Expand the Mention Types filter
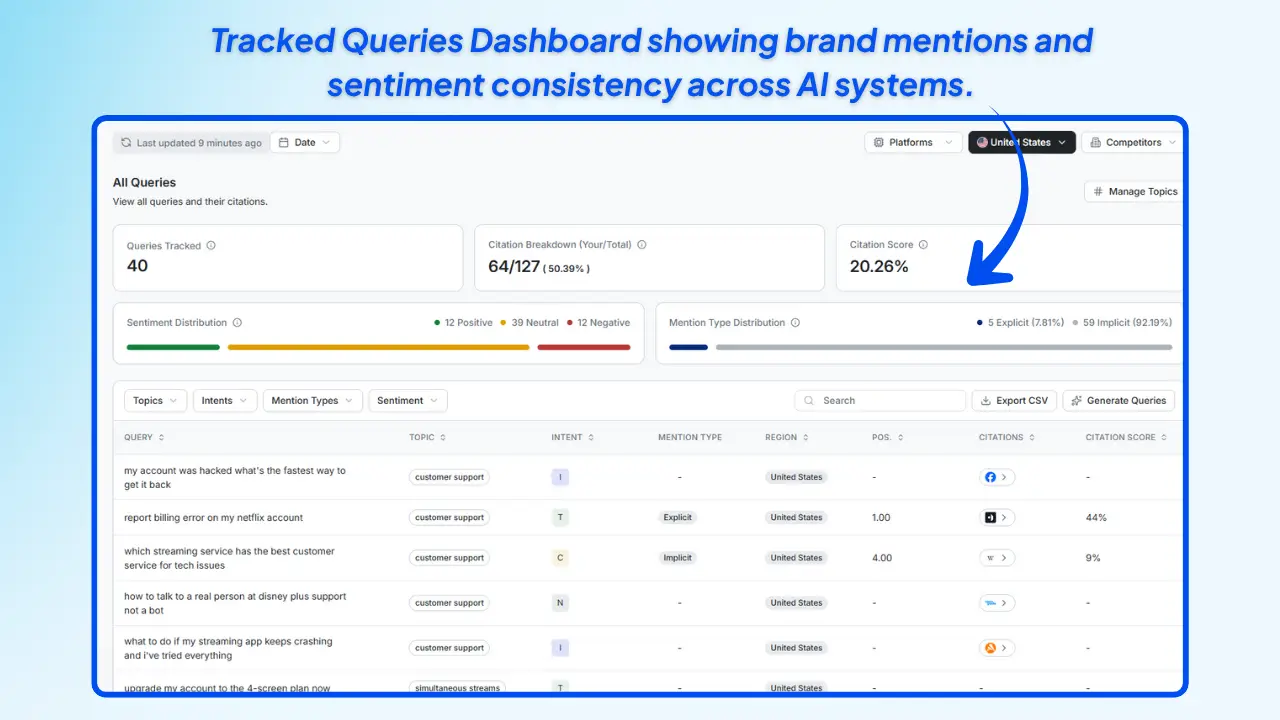Screen dimensions: 1280x720 coord(312,400)
